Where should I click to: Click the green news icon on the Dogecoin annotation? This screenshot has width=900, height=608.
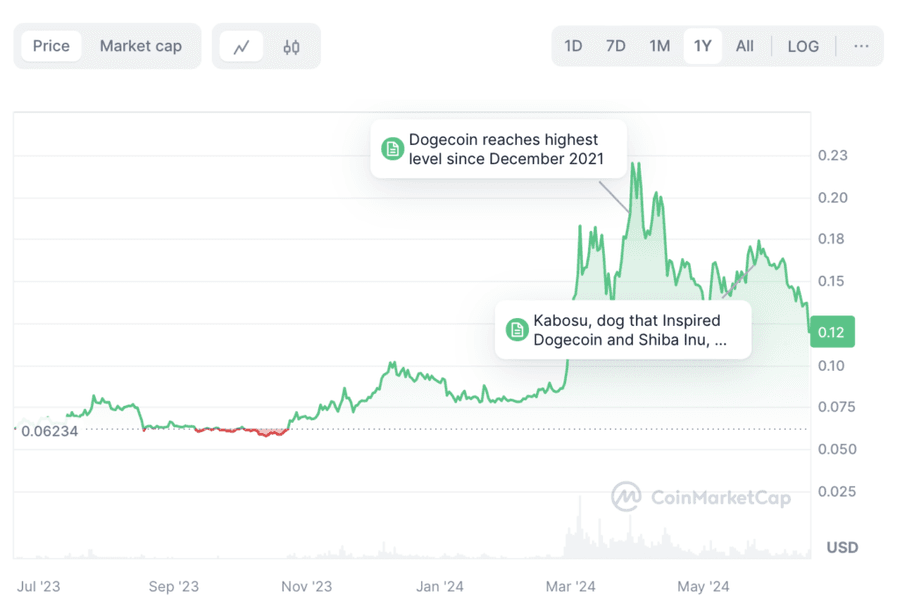click(394, 149)
